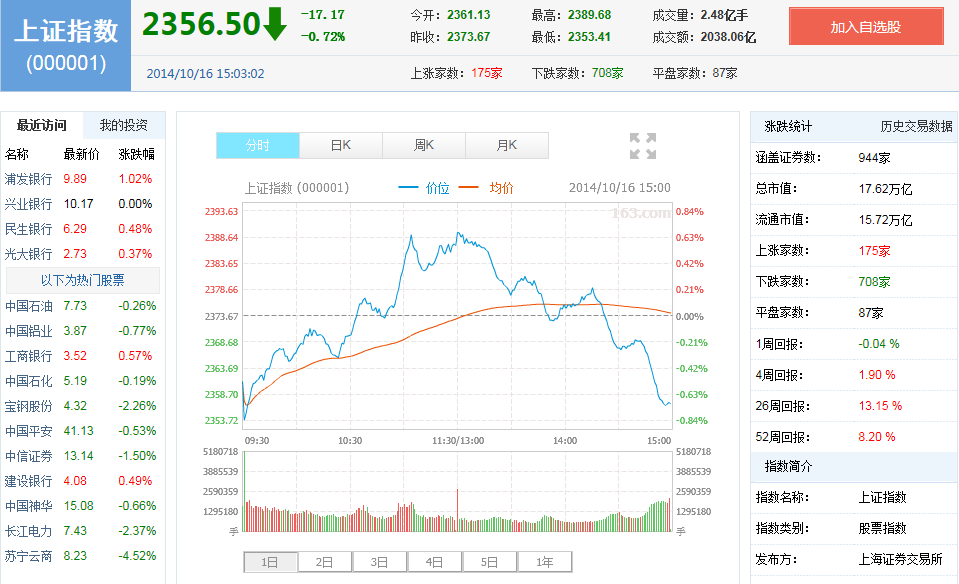
Task: Open 中国平安 stock link
Action: (28, 431)
